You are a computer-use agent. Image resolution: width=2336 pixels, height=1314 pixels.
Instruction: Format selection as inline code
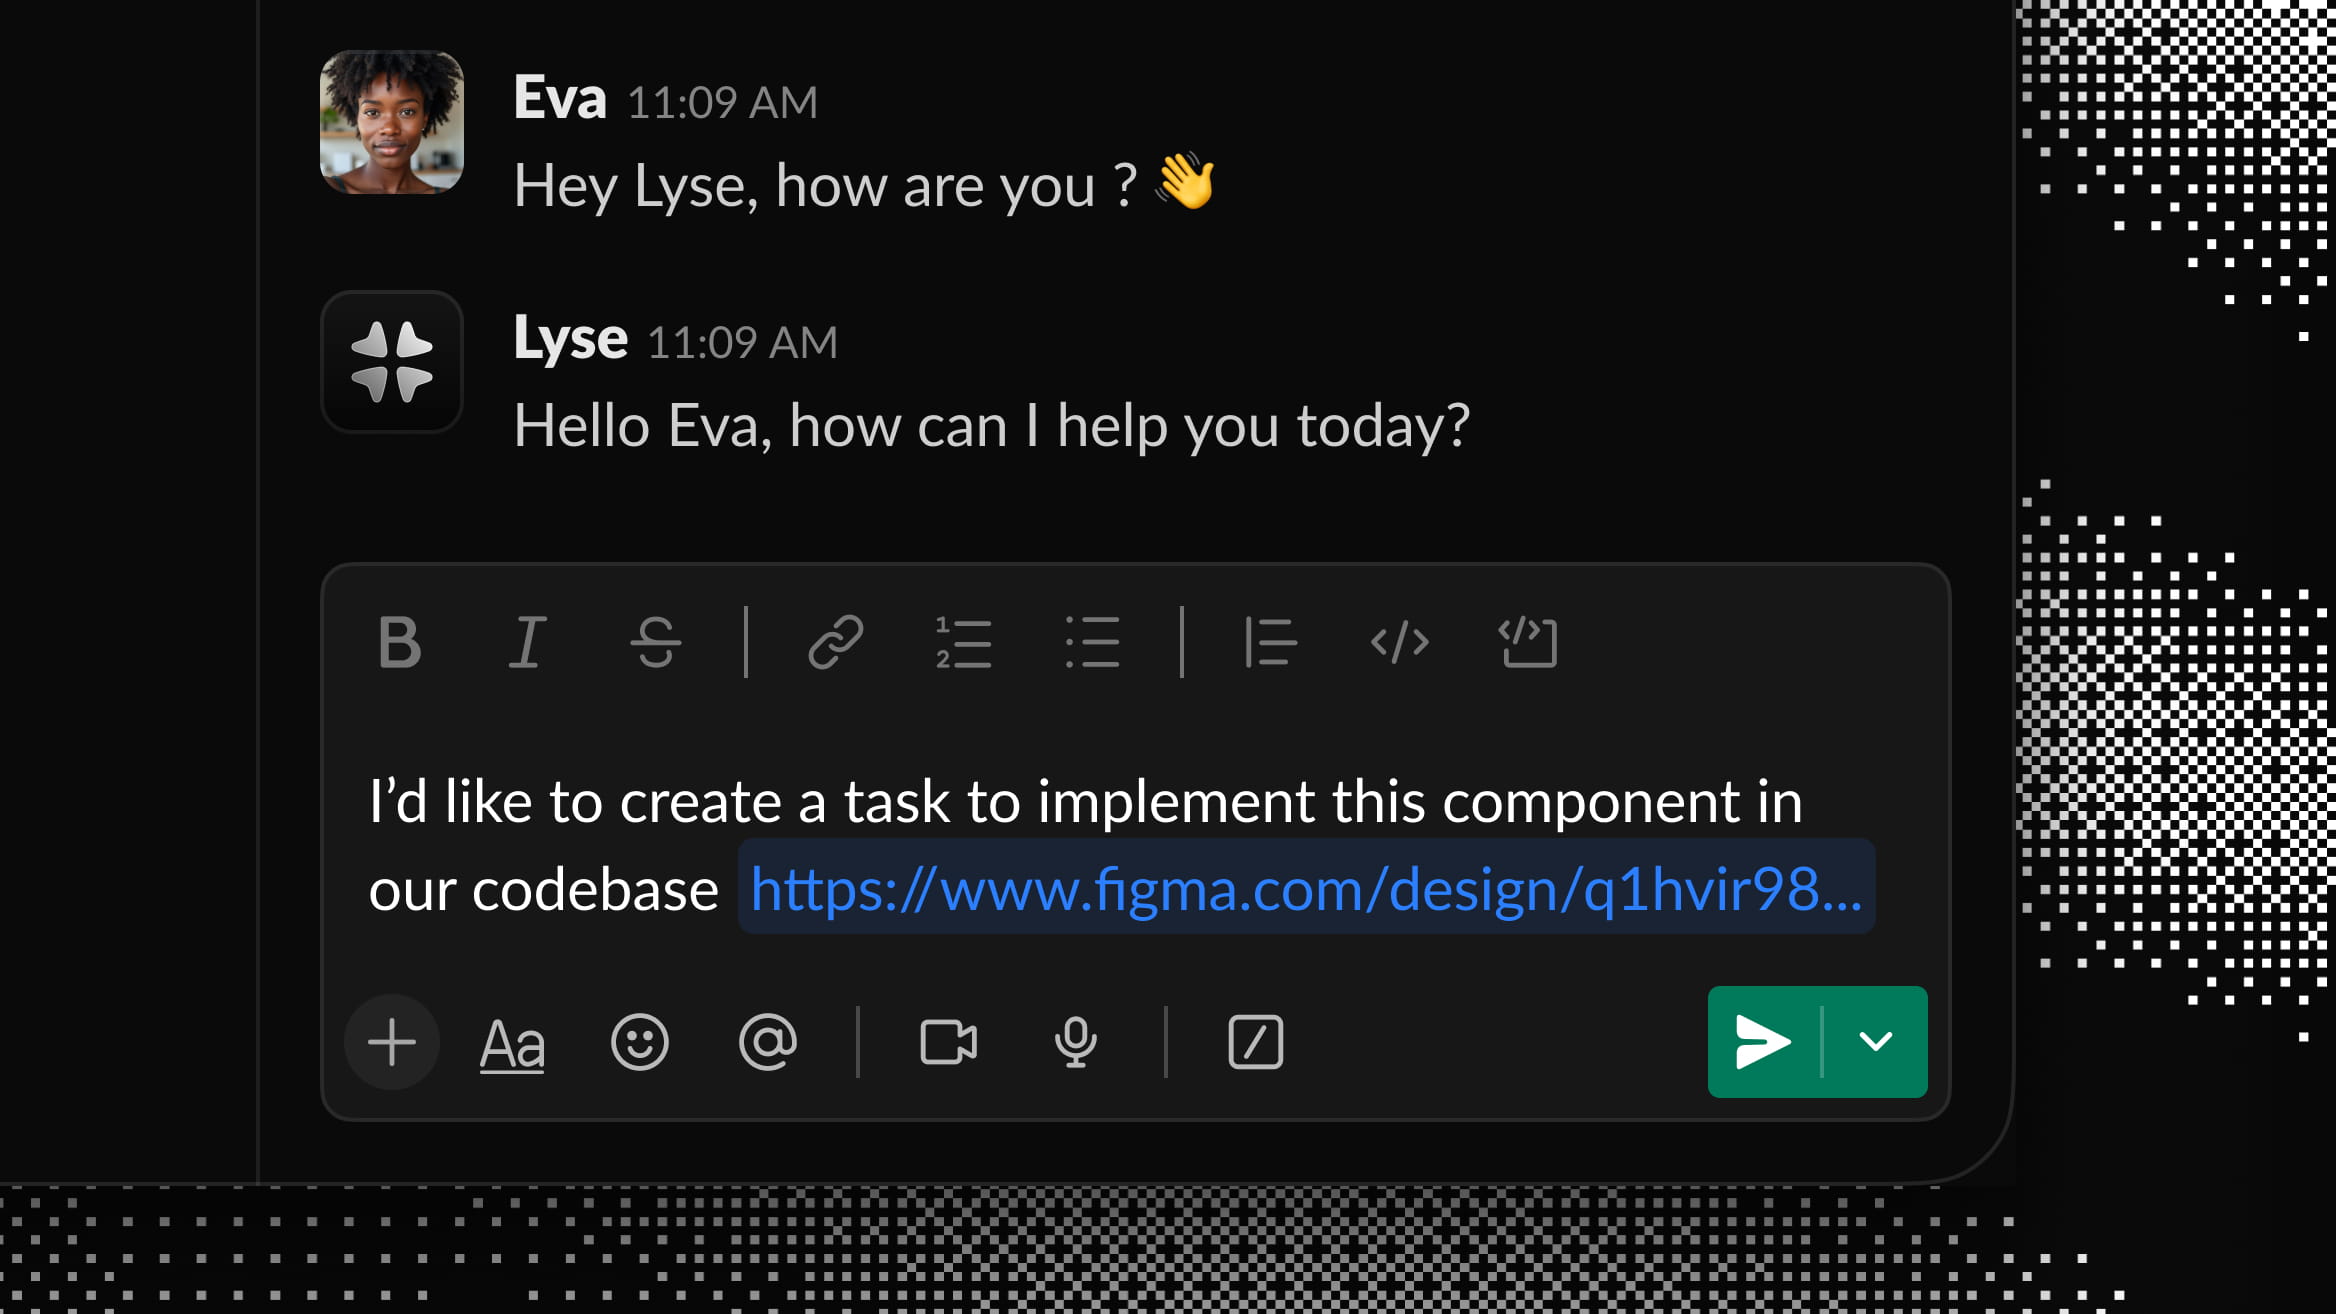pyautogui.click(x=1400, y=643)
